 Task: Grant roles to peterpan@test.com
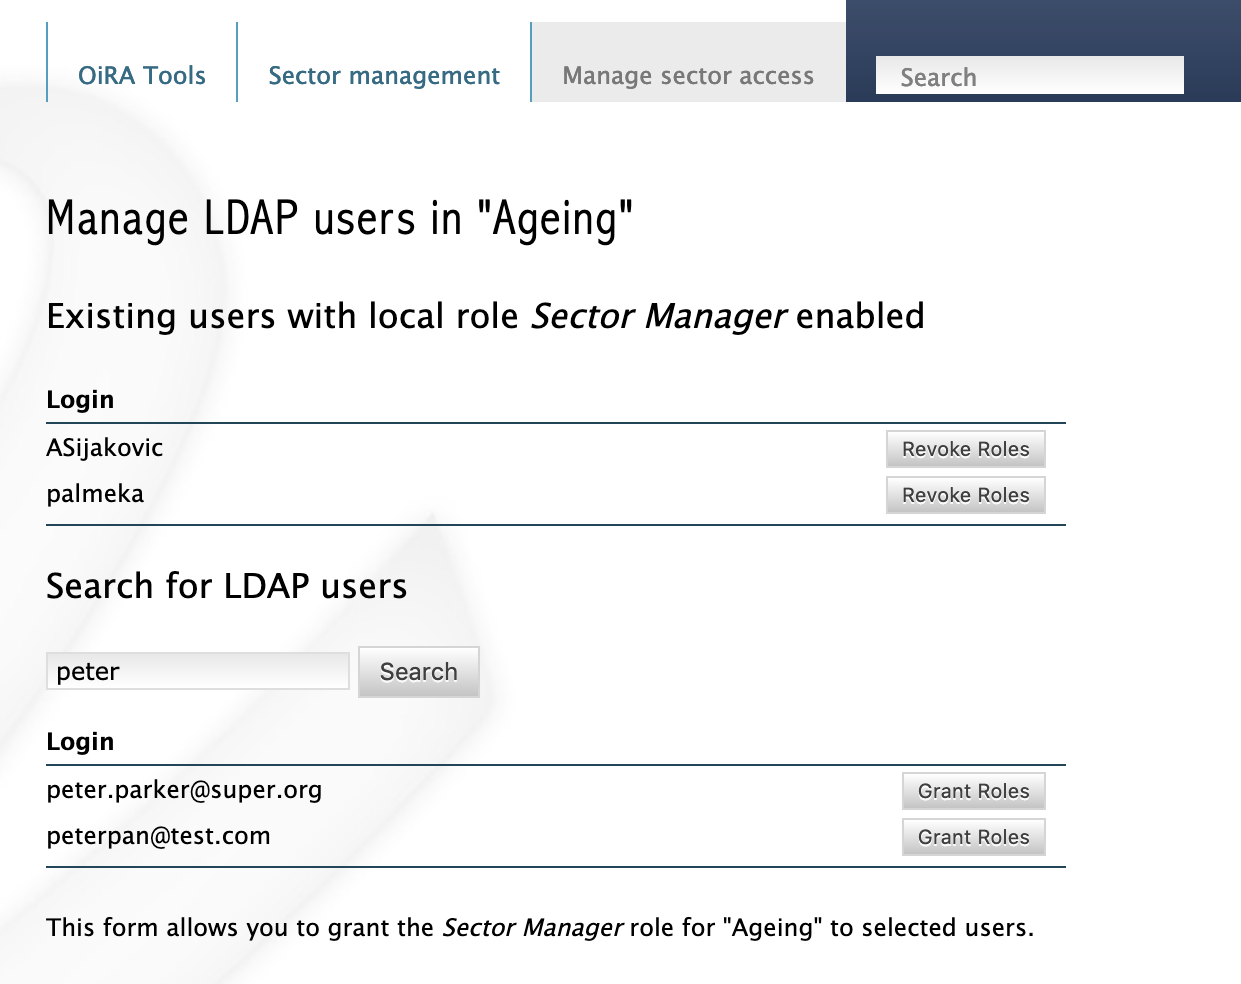tap(973, 837)
